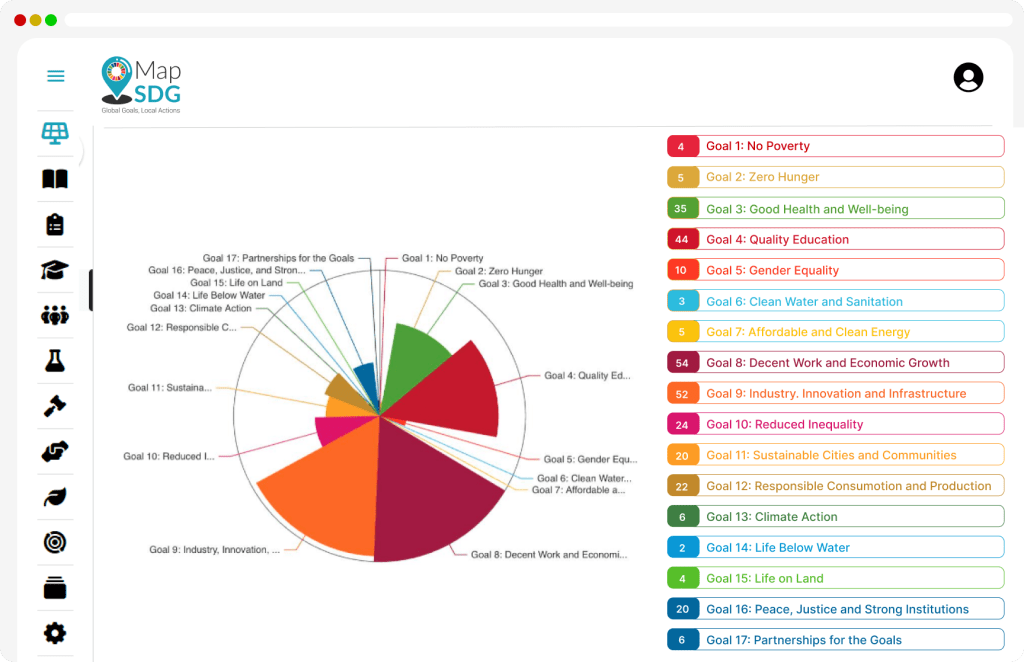The width and height of the screenshot is (1024, 662).
Task: Open the open book sidebar icon
Action: (55, 180)
